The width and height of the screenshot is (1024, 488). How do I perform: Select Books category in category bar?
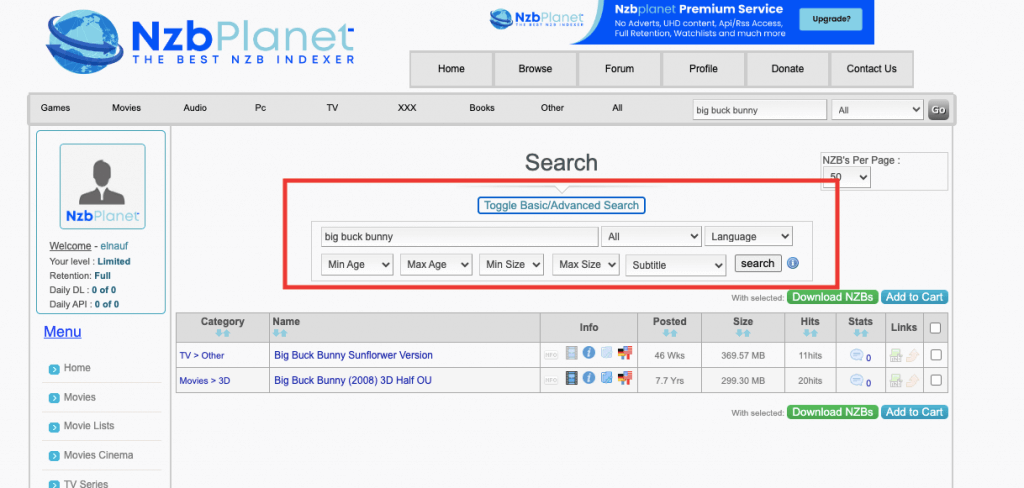482,108
